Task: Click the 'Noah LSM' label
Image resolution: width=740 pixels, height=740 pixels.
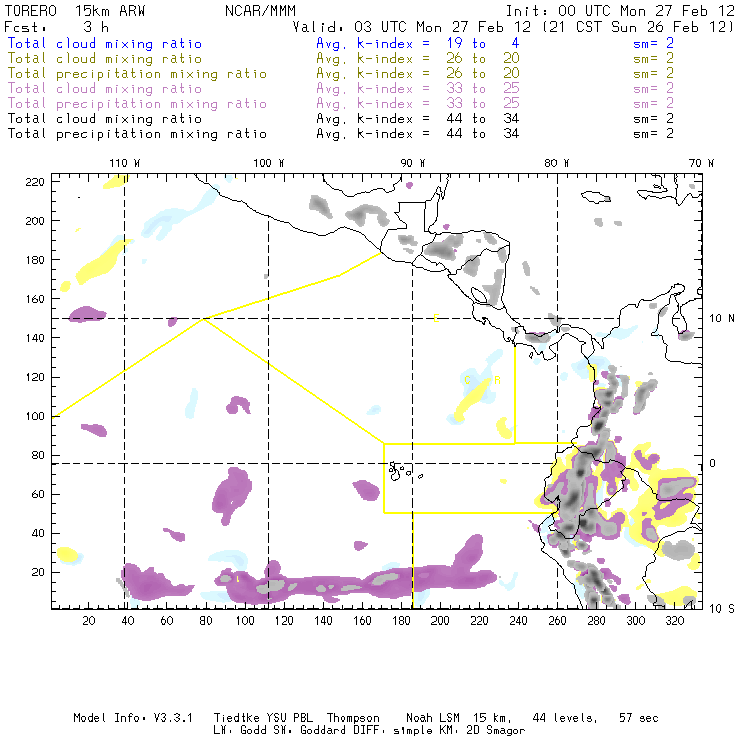Action: [x=433, y=718]
